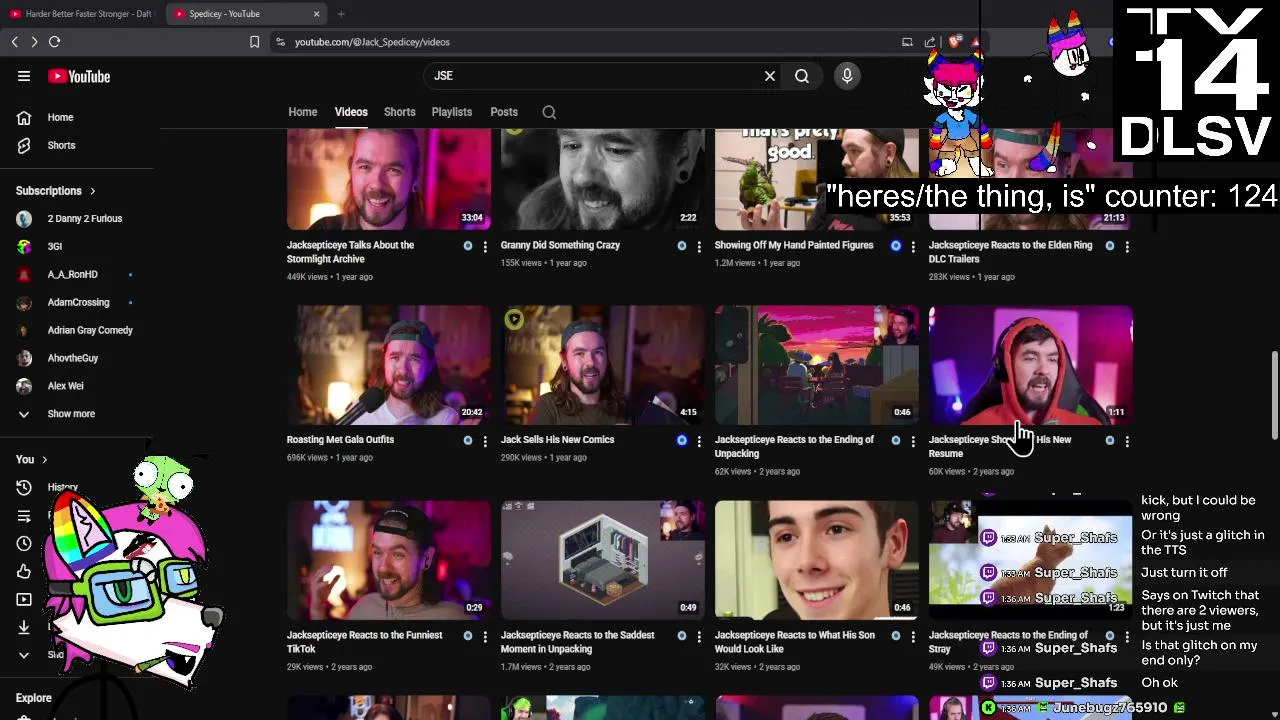Click the Brave Shields lion icon
Screen dimensions: 1280x720
click(x=954, y=42)
